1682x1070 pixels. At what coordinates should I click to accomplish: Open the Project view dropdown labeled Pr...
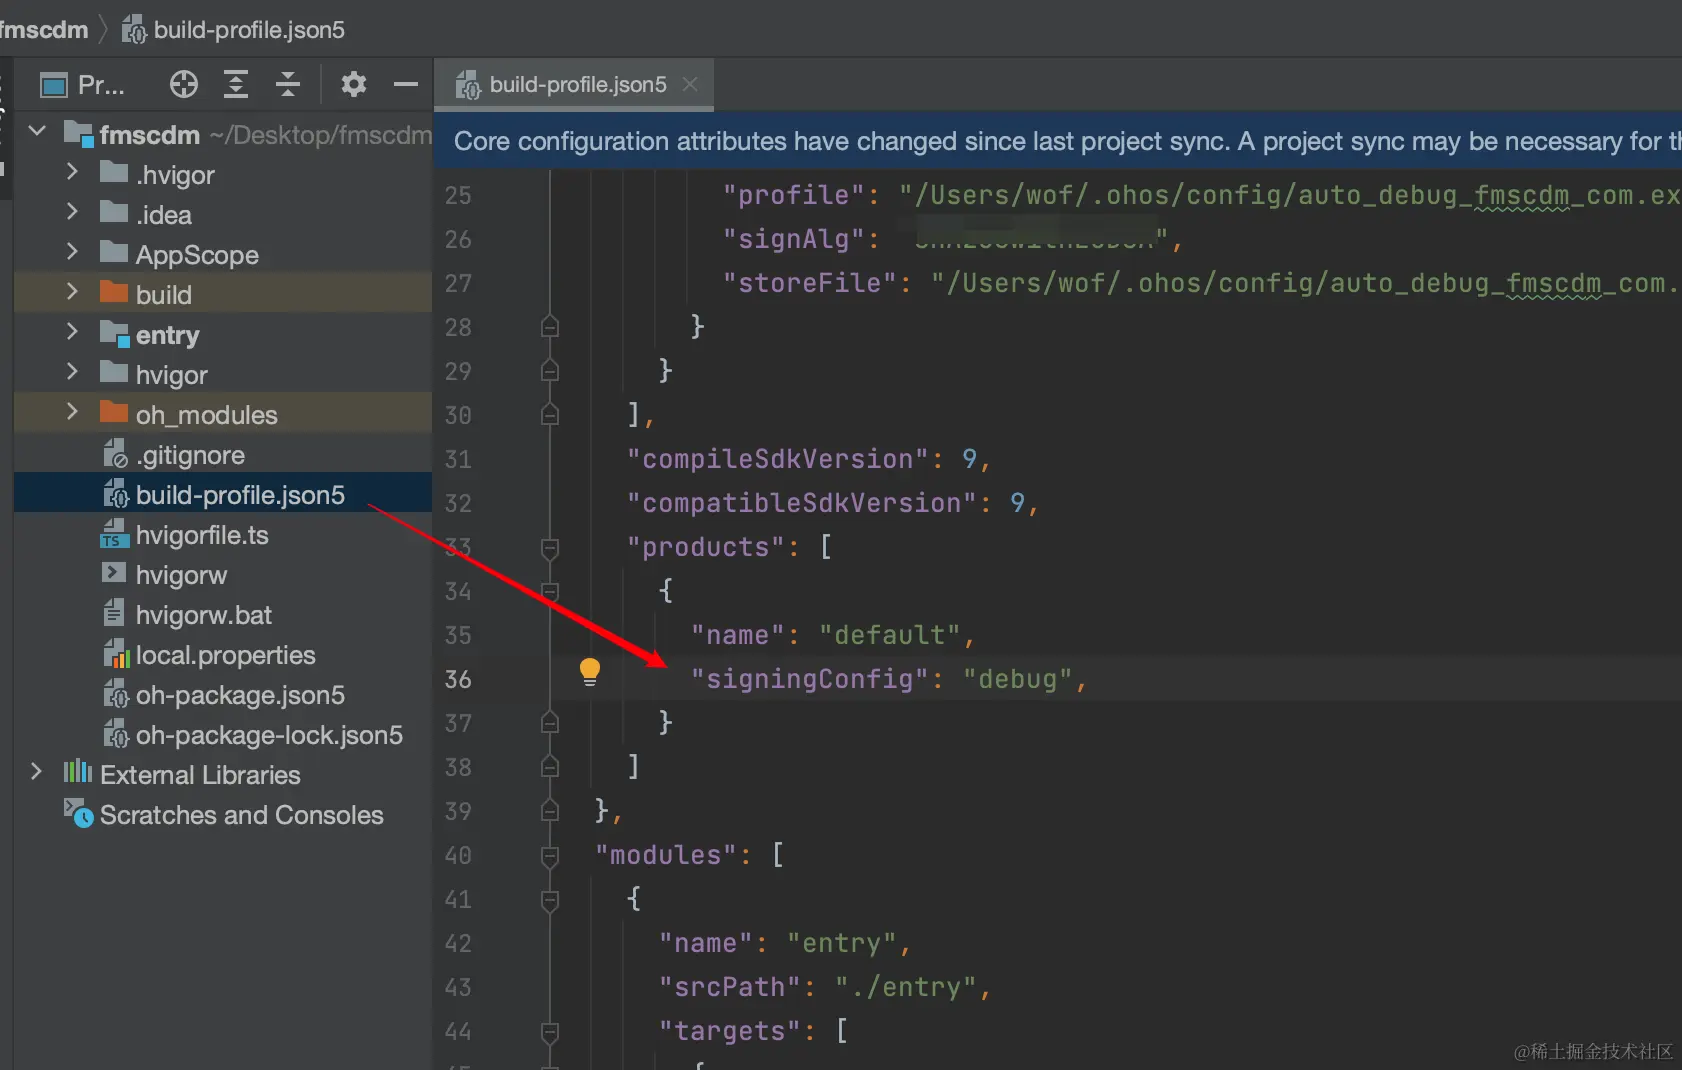click(x=82, y=85)
